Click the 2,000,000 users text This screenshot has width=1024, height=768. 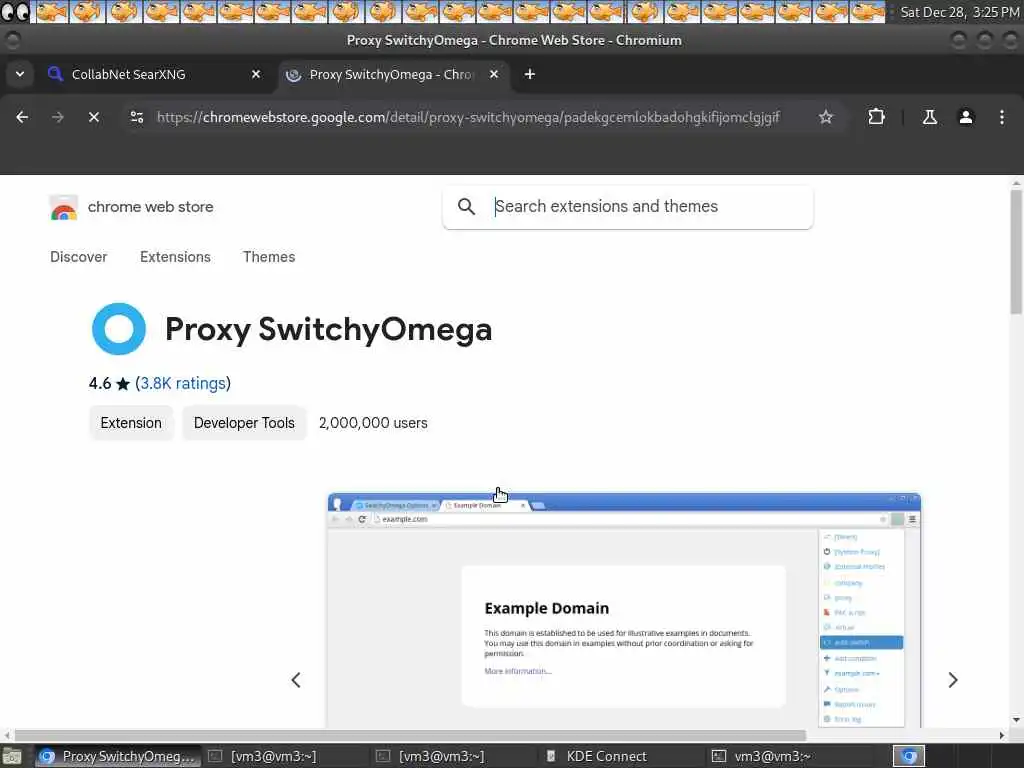[x=373, y=423]
